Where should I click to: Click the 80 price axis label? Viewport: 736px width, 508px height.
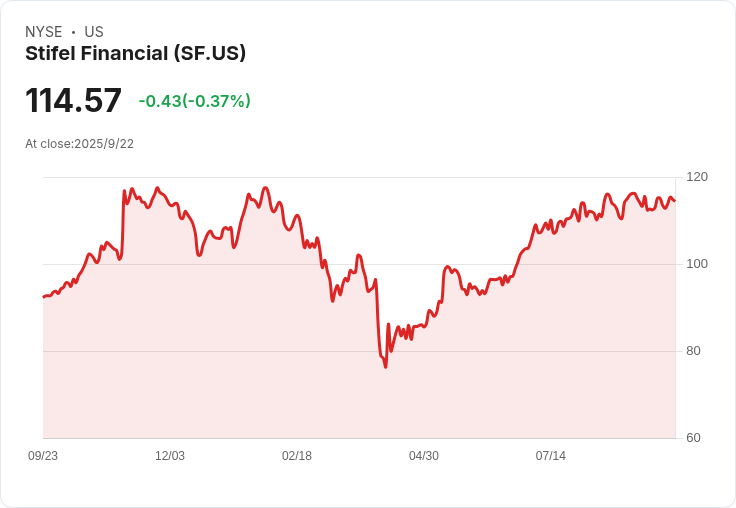point(693,351)
